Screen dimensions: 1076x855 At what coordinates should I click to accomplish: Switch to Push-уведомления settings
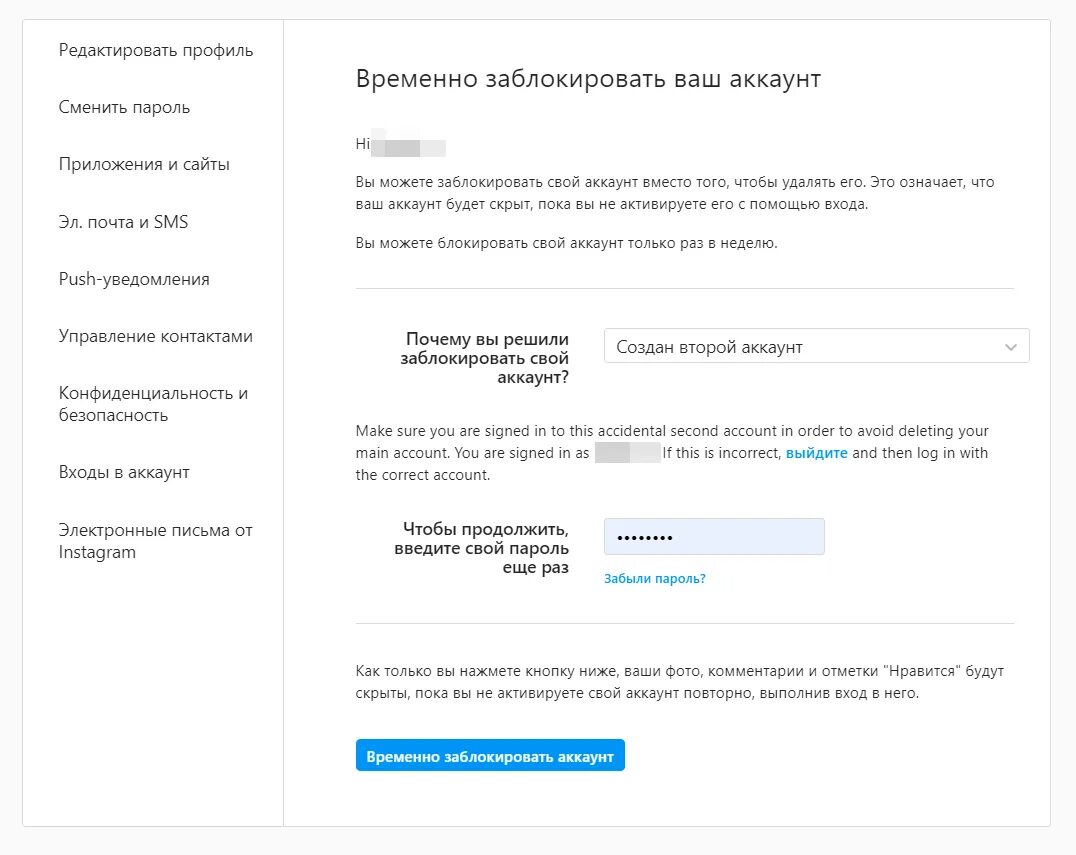tap(134, 279)
